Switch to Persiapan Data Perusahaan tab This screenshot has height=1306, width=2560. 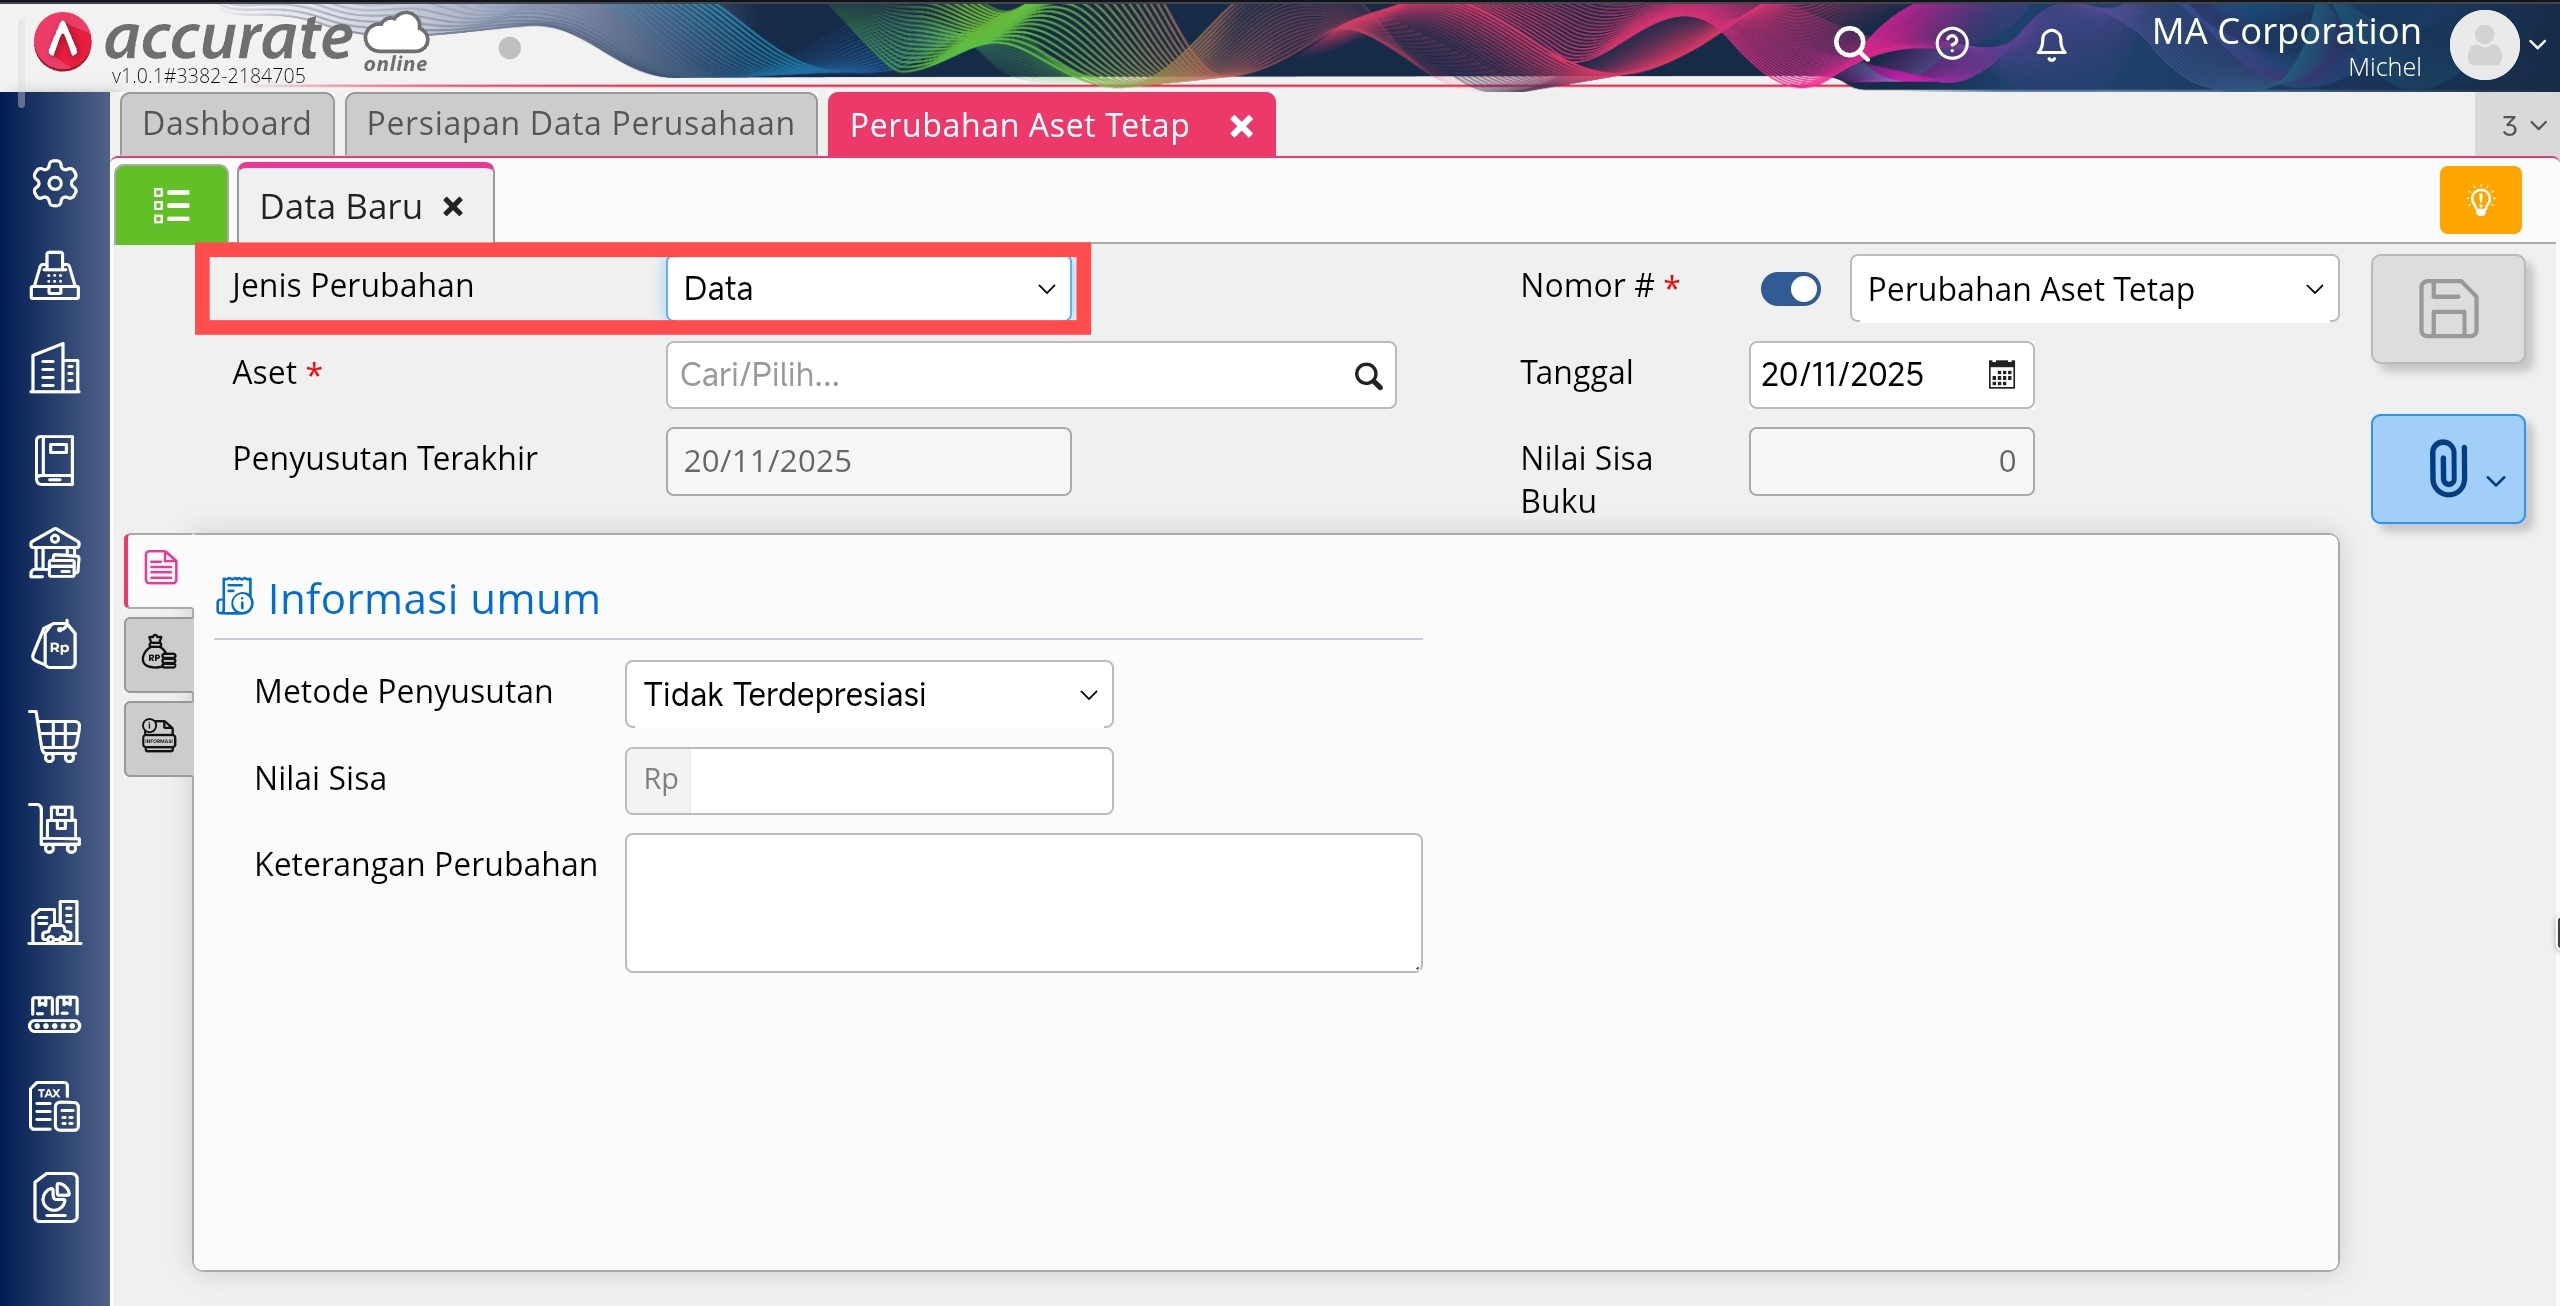580,124
